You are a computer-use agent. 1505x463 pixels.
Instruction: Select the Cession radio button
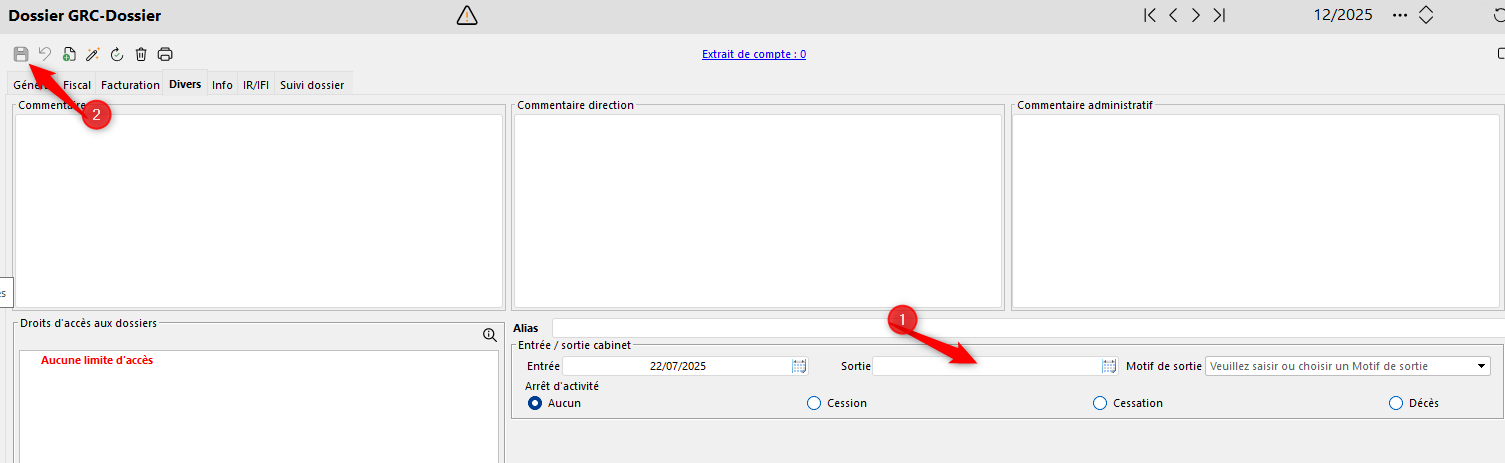click(814, 403)
